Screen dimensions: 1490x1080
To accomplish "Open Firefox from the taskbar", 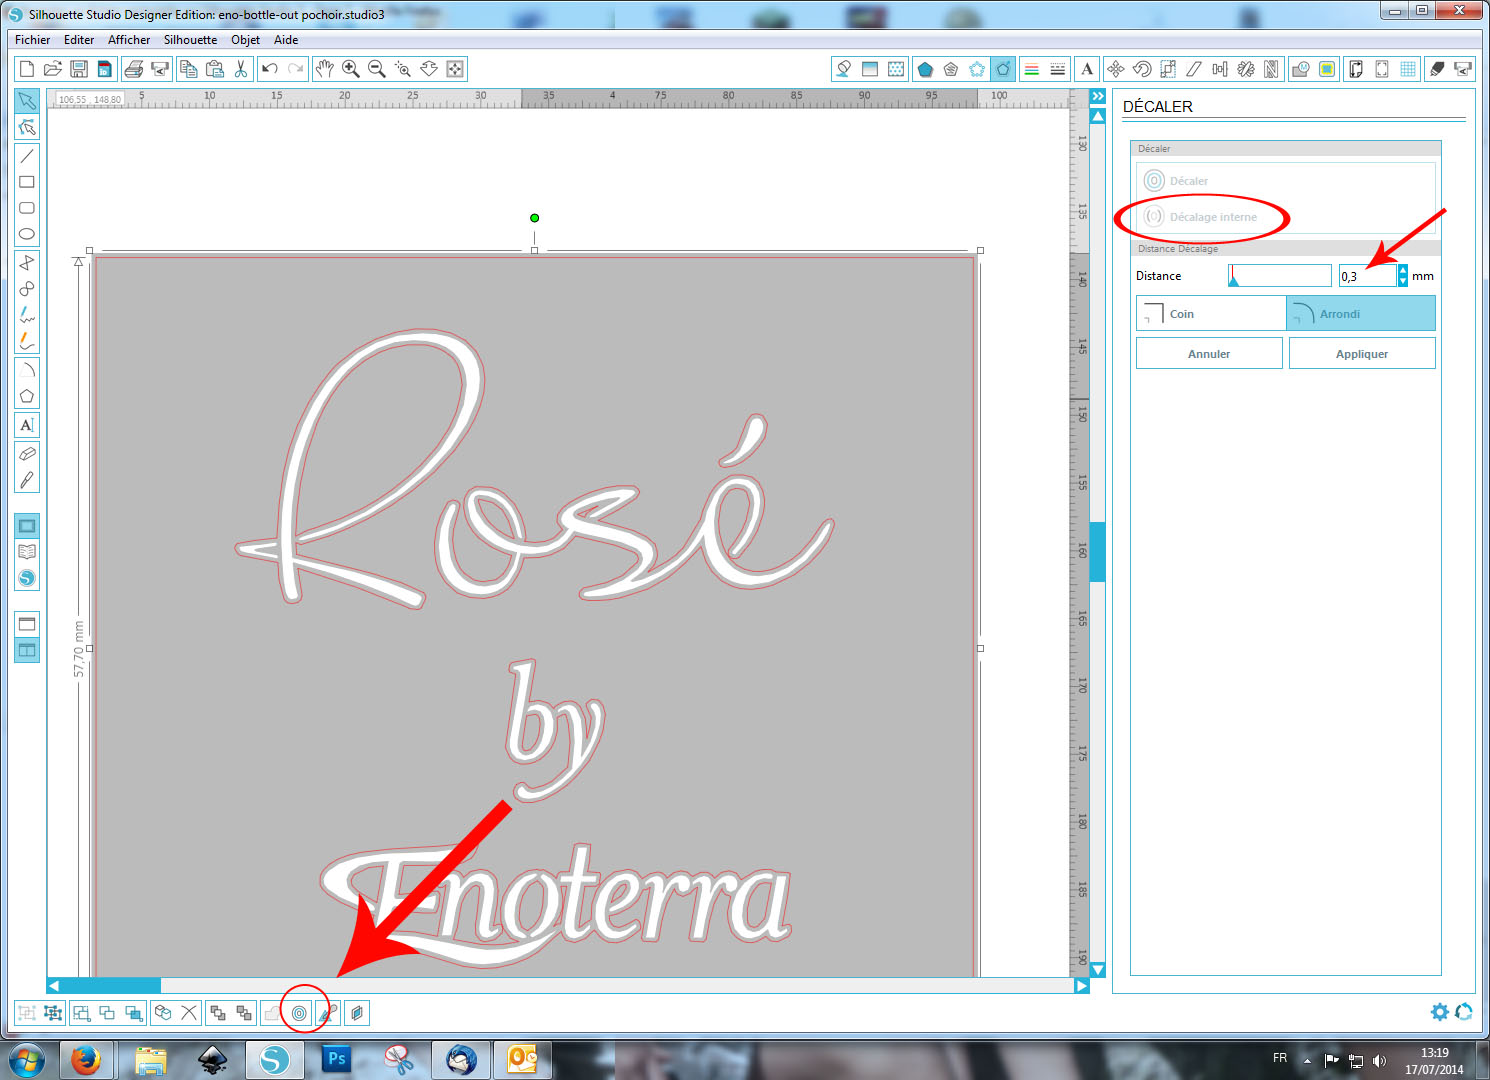I will click(85, 1059).
